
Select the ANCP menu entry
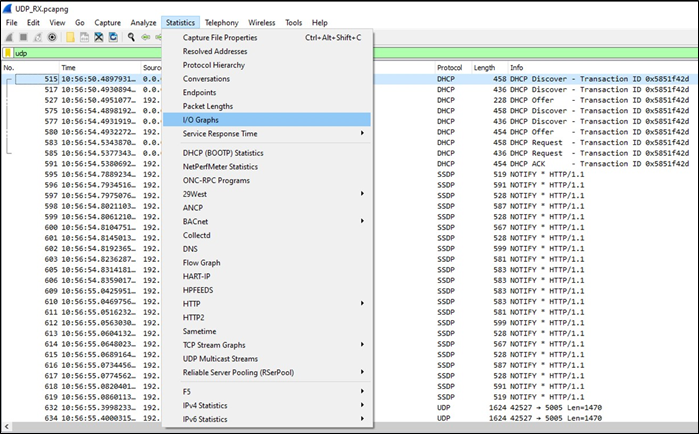[267, 208]
